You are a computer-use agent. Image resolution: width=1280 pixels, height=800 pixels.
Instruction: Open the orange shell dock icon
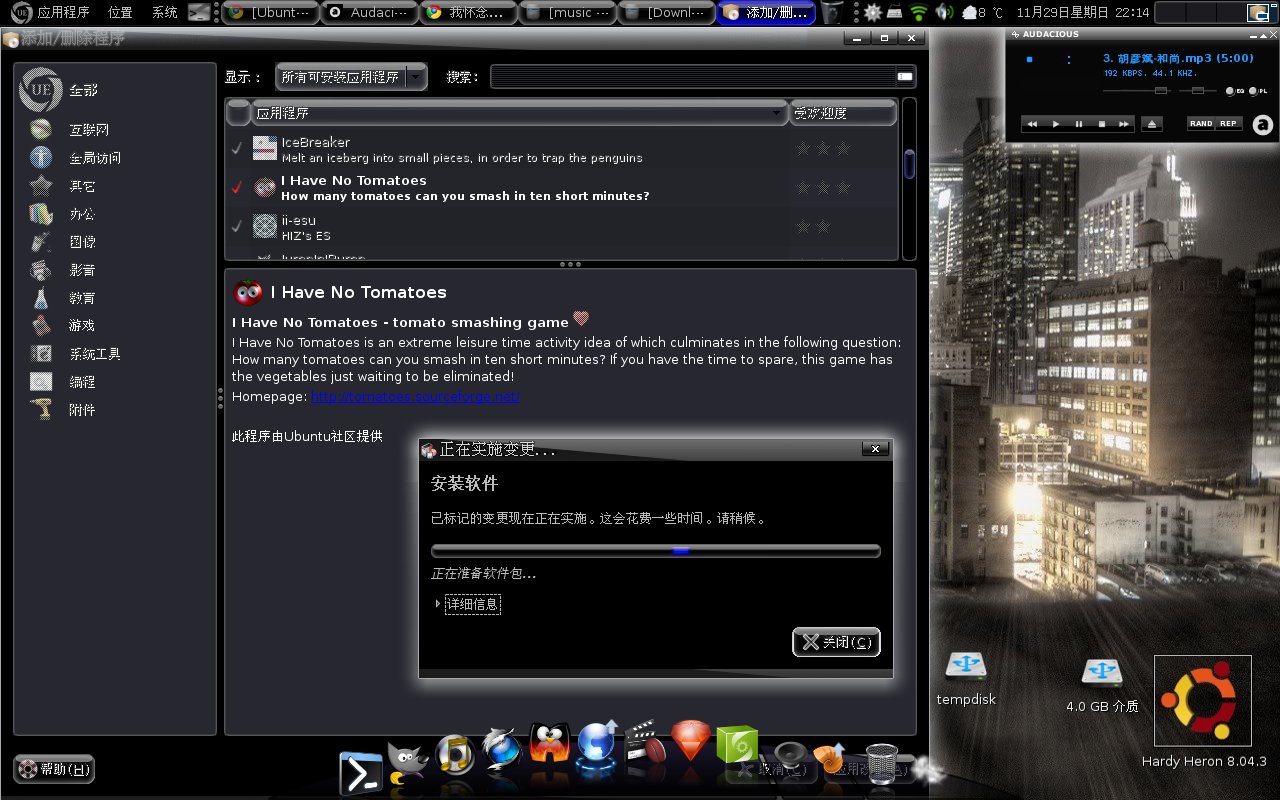coord(830,760)
